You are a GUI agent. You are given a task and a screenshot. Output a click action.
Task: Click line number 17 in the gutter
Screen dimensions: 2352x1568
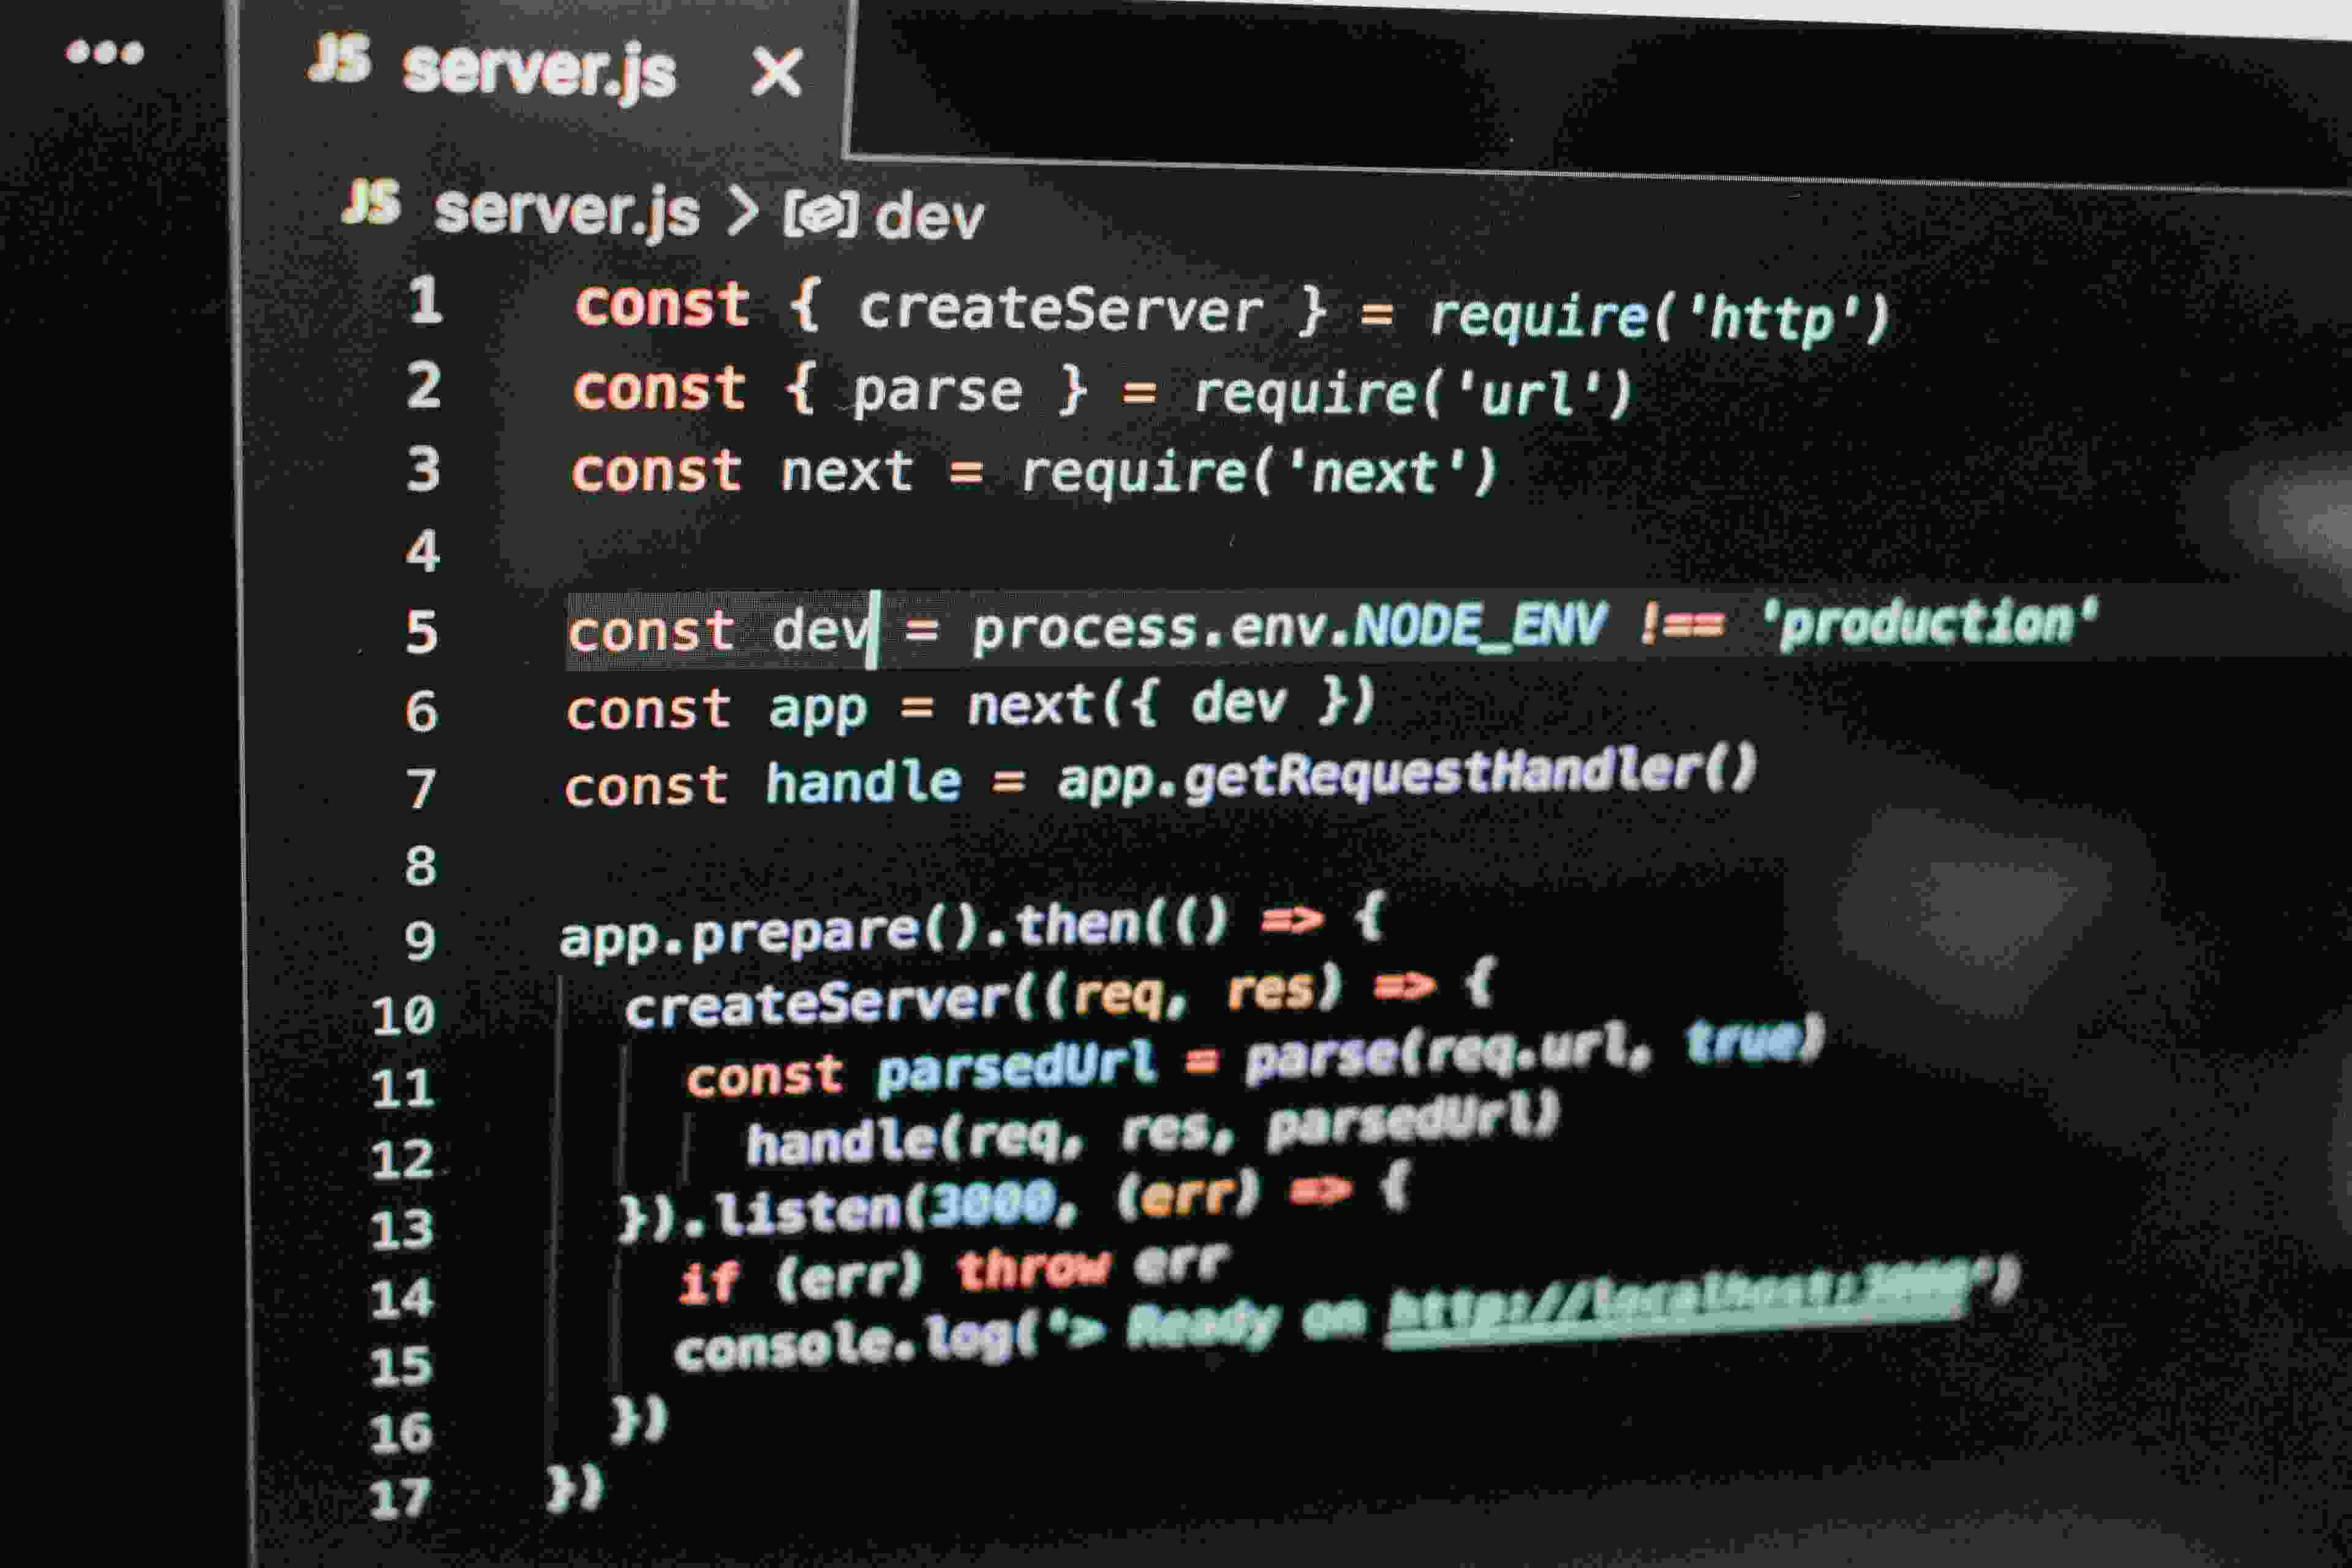click(x=399, y=1499)
